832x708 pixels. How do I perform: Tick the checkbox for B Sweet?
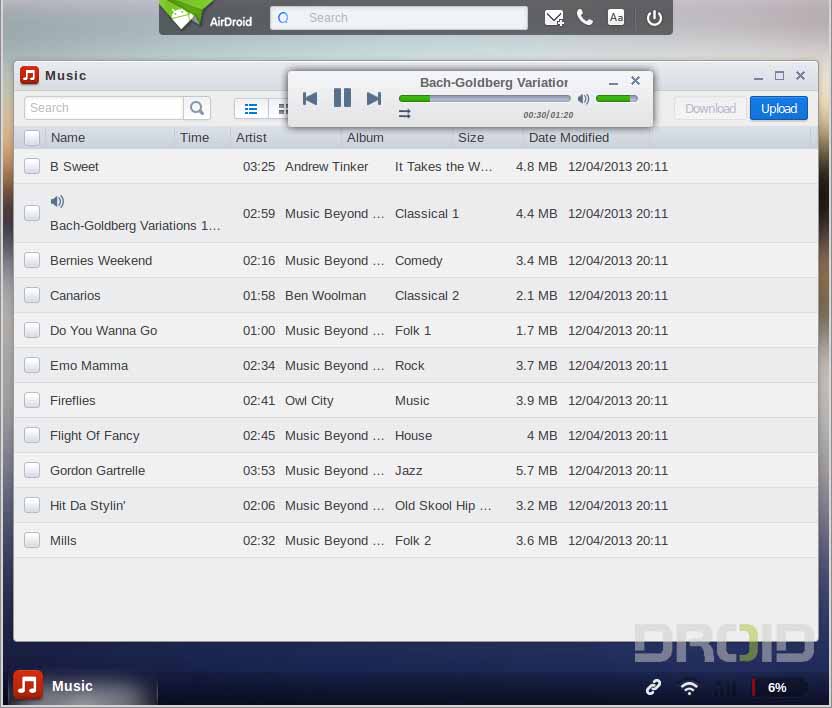click(32, 166)
